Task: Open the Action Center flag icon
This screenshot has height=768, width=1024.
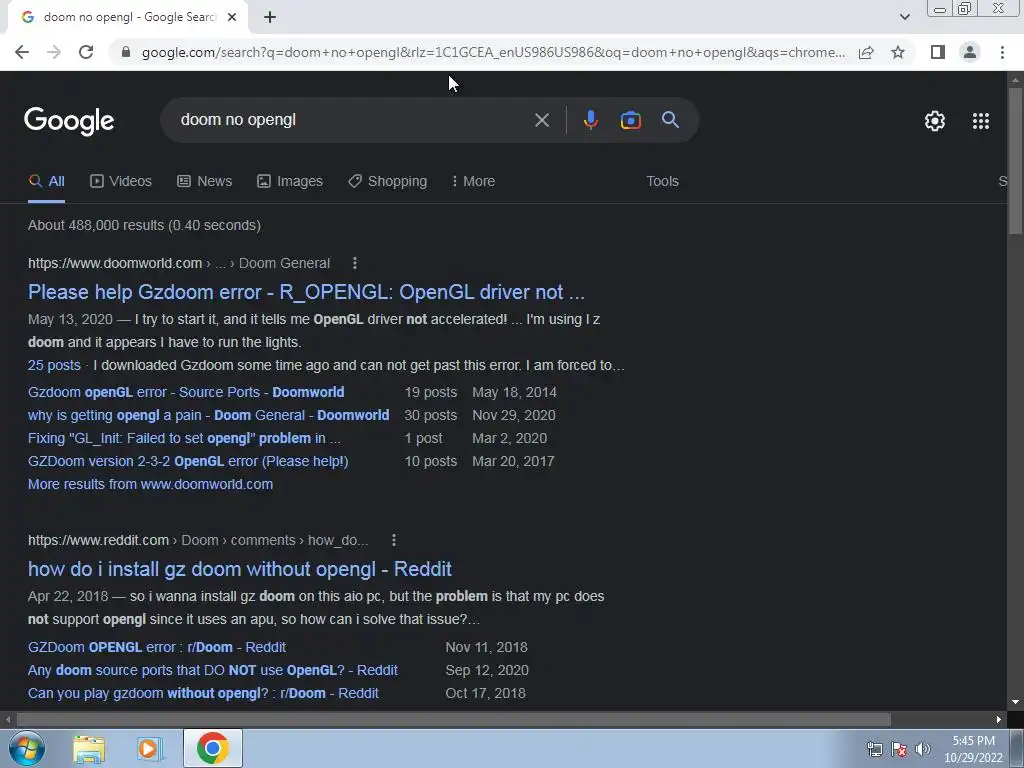Action: coord(899,749)
